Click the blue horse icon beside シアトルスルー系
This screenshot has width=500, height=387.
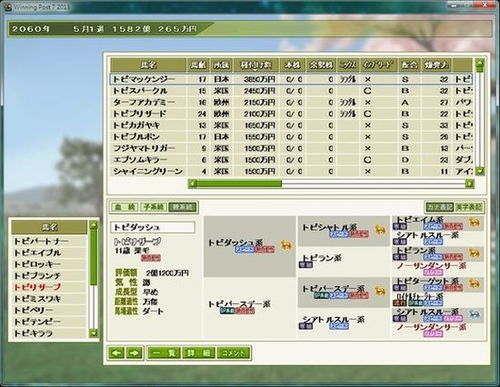[474, 314]
